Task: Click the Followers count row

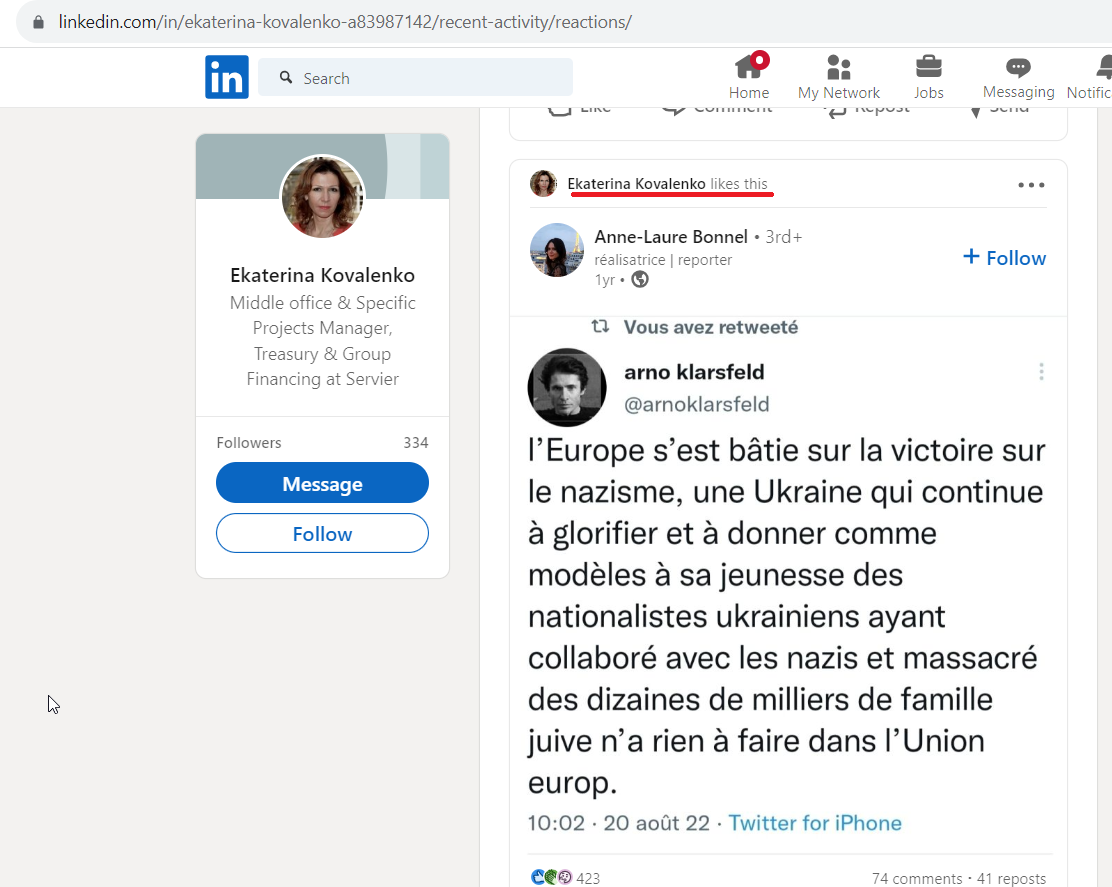Action: (x=323, y=442)
